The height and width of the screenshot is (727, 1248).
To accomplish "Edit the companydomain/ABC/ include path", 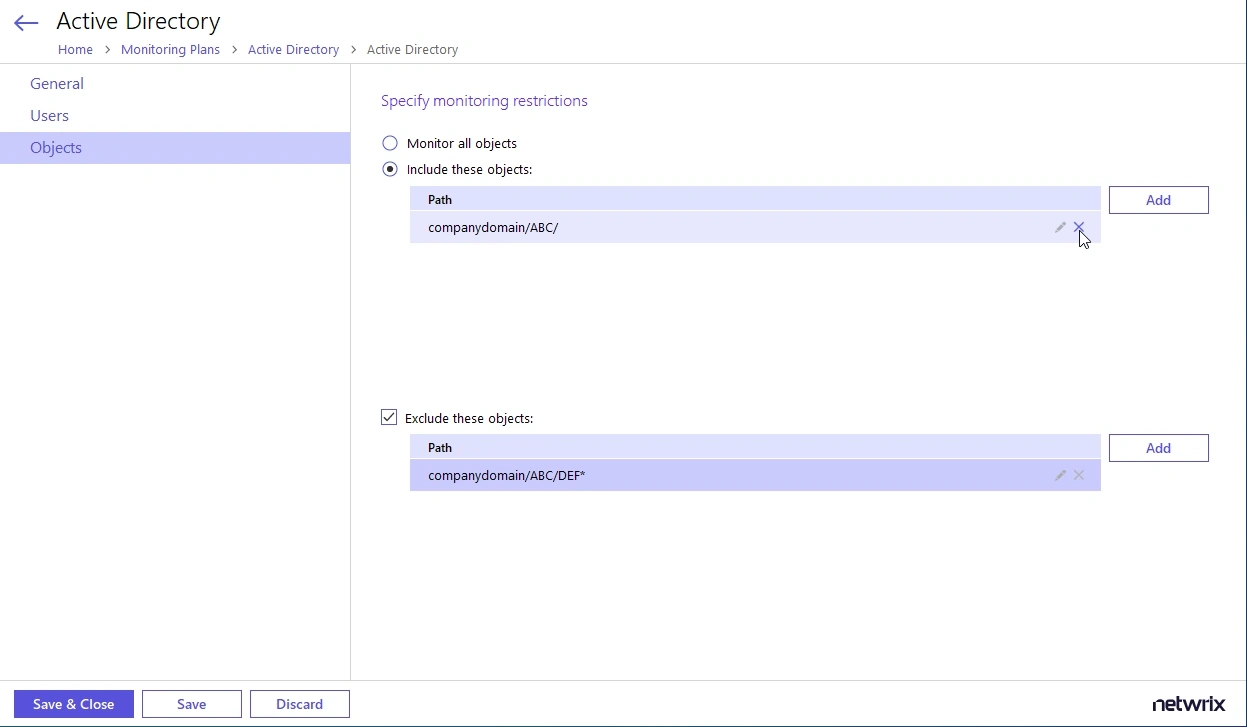I will [x=1059, y=227].
